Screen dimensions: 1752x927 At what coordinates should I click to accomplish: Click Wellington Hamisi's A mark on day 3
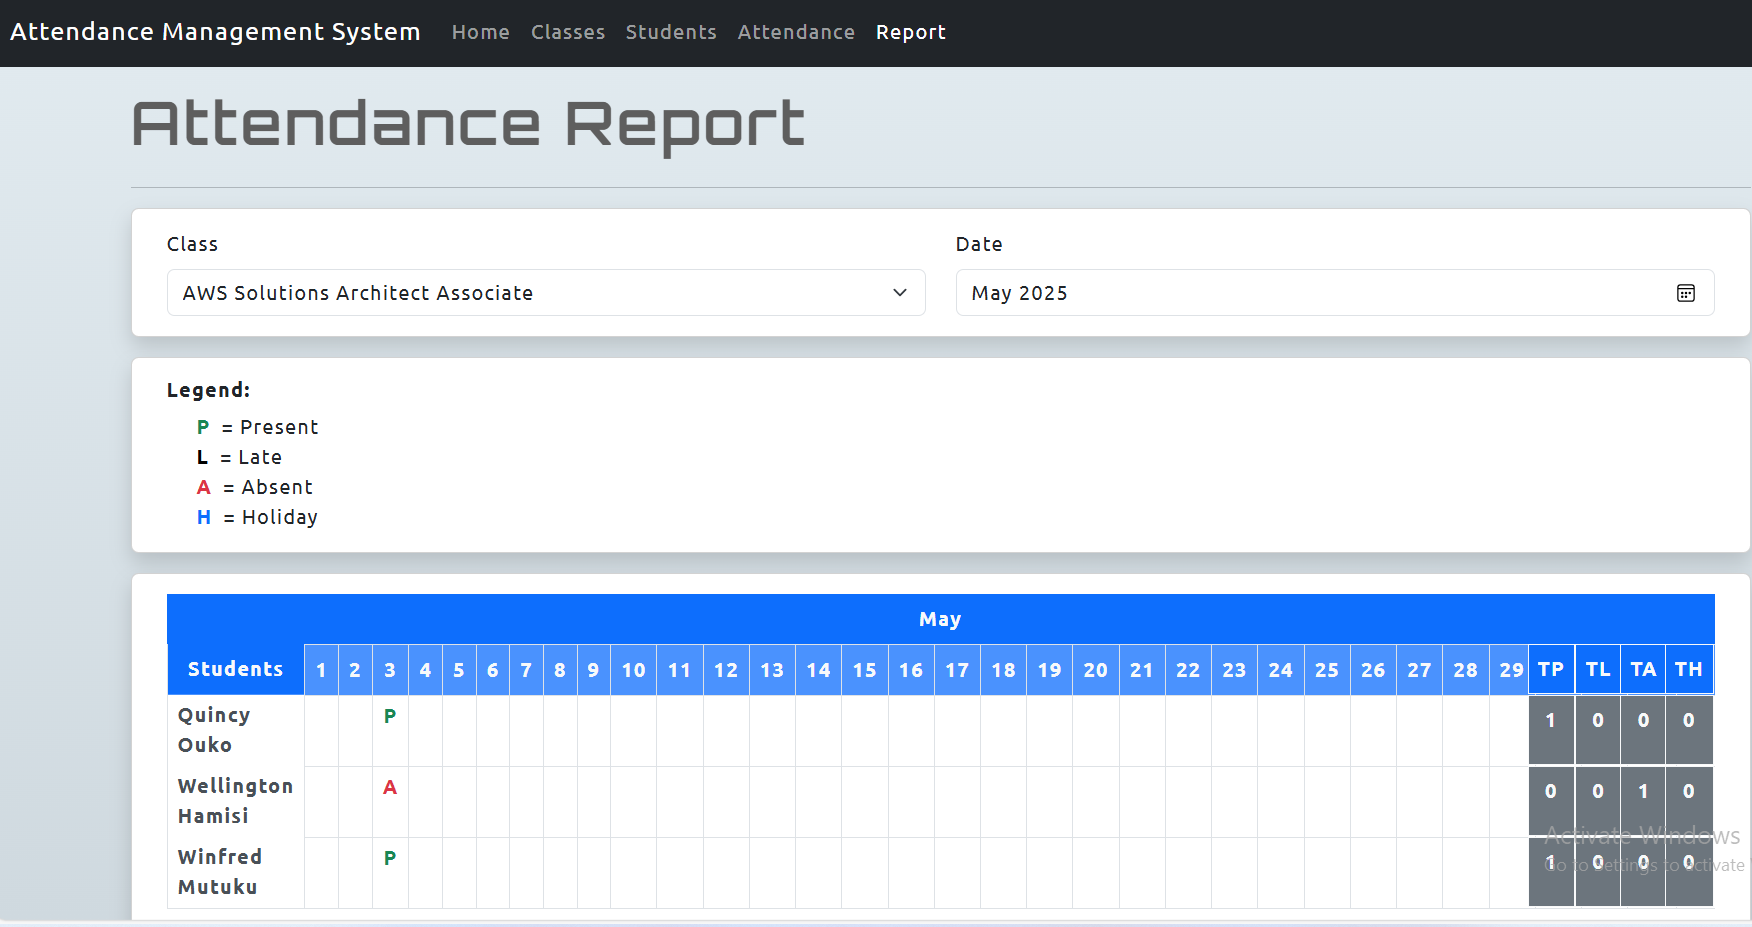(x=390, y=787)
